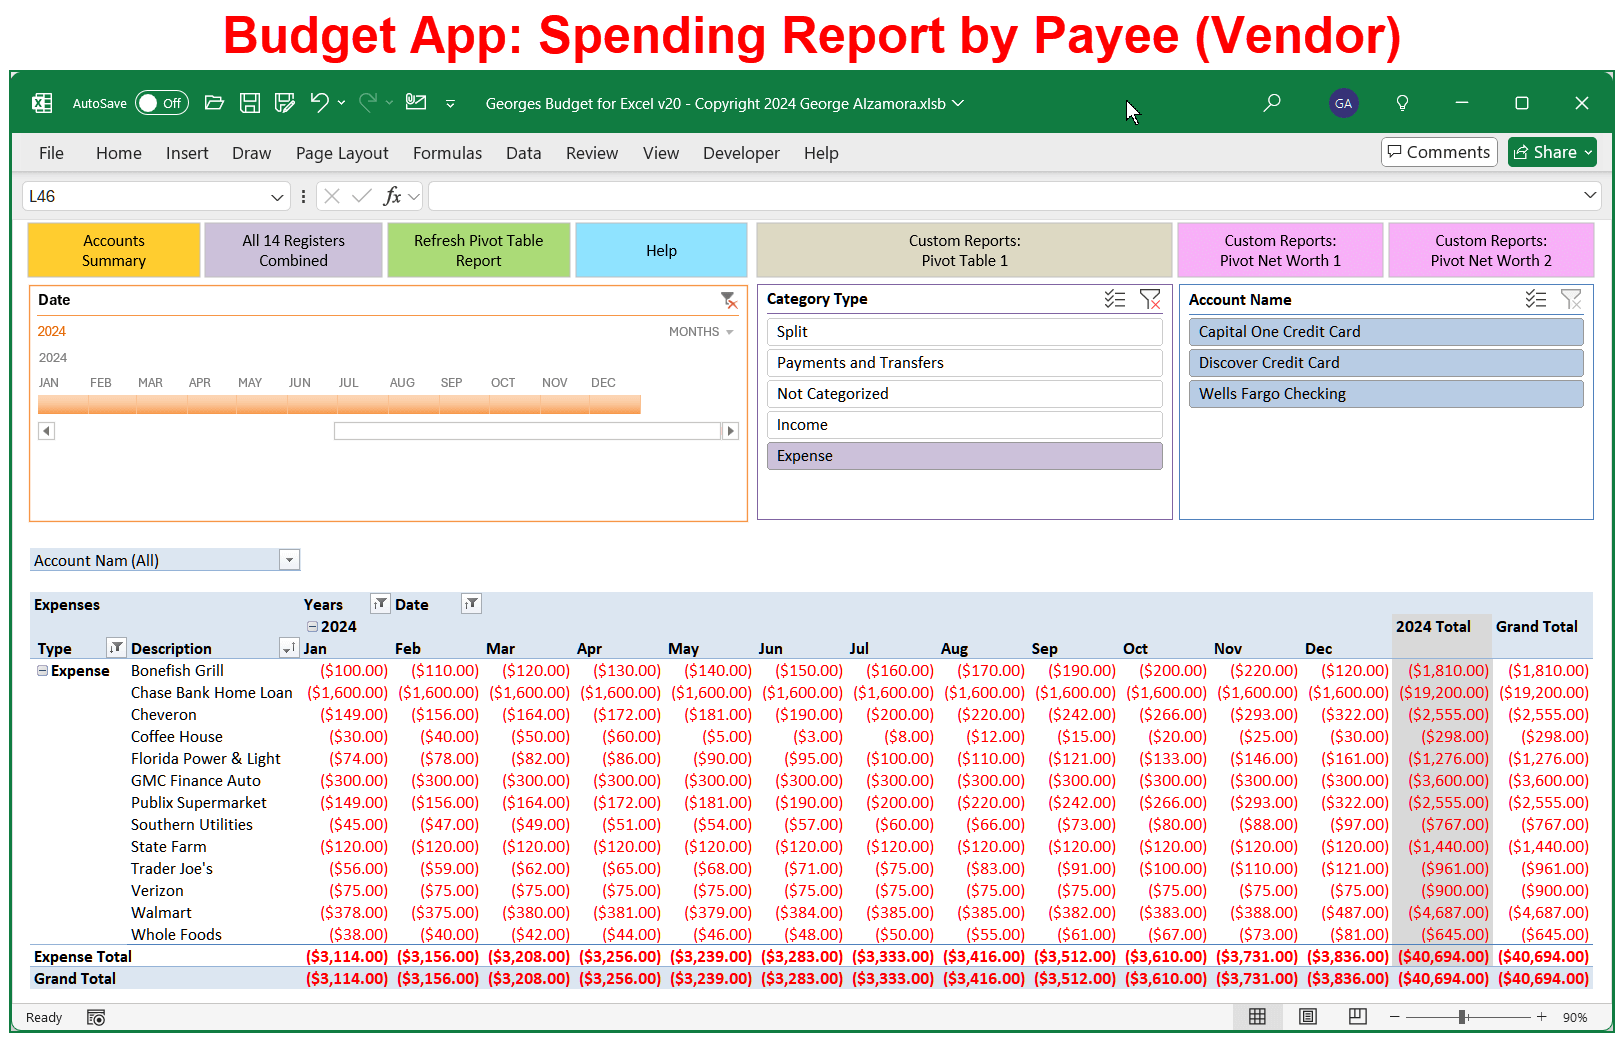Switch to the Insert tab
1620x1042 pixels.
187,153
